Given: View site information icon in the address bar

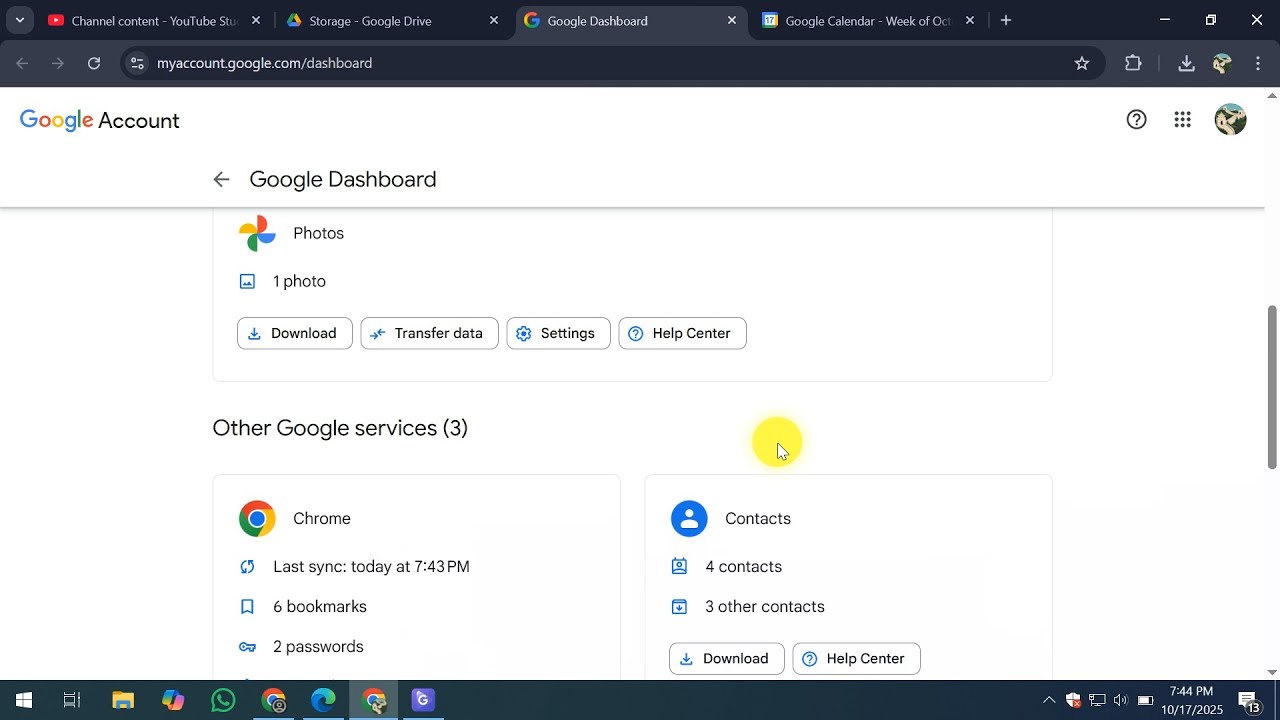Looking at the screenshot, I should (x=137, y=63).
